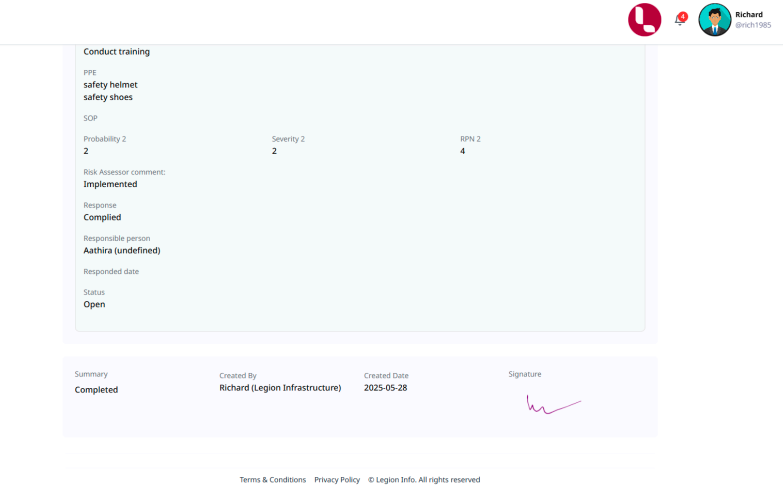The height and width of the screenshot is (491, 783).
Task: Select the Created Date value 2025-05-28
Action: pyautogui.click(x=385, y=388)
